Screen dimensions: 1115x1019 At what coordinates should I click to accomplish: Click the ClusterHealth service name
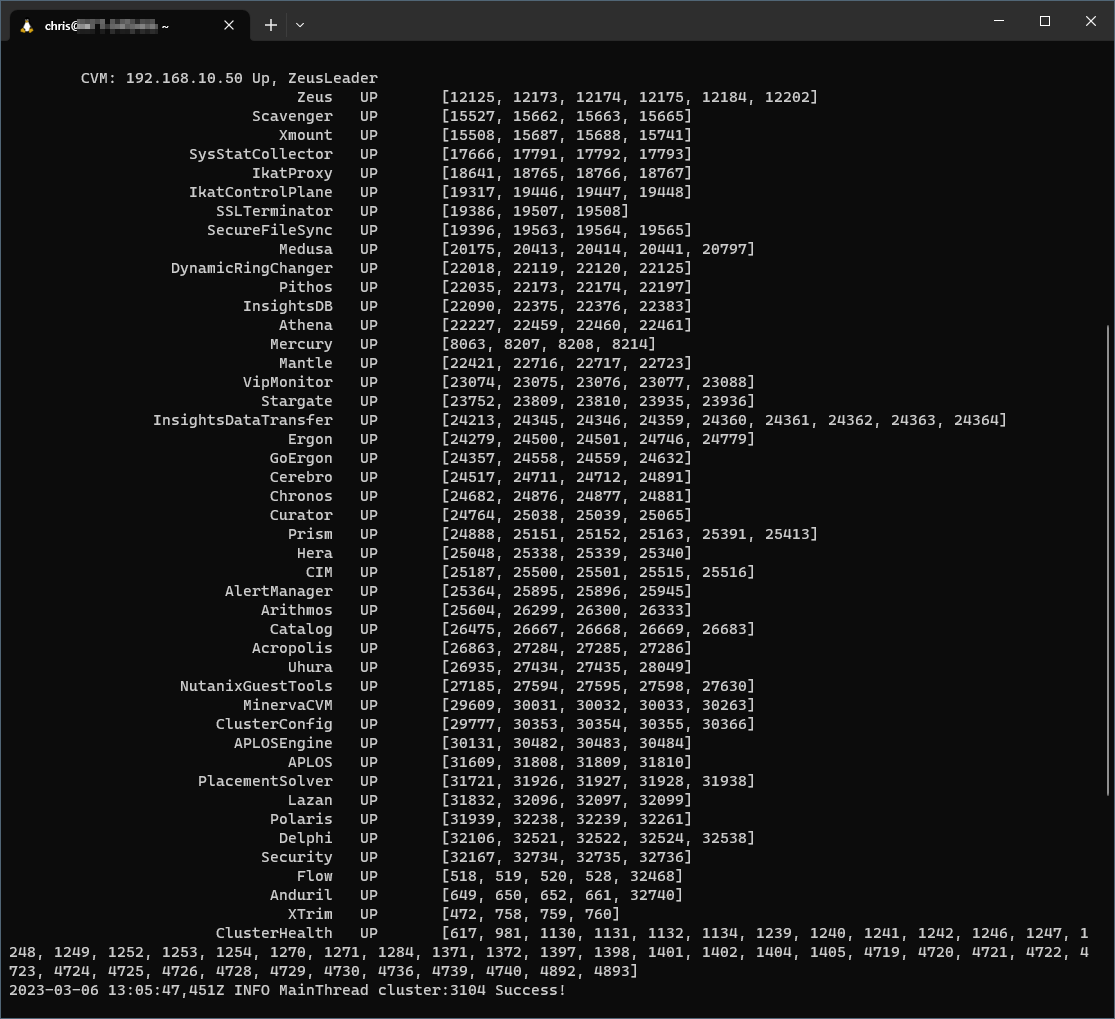coord(274,933)
